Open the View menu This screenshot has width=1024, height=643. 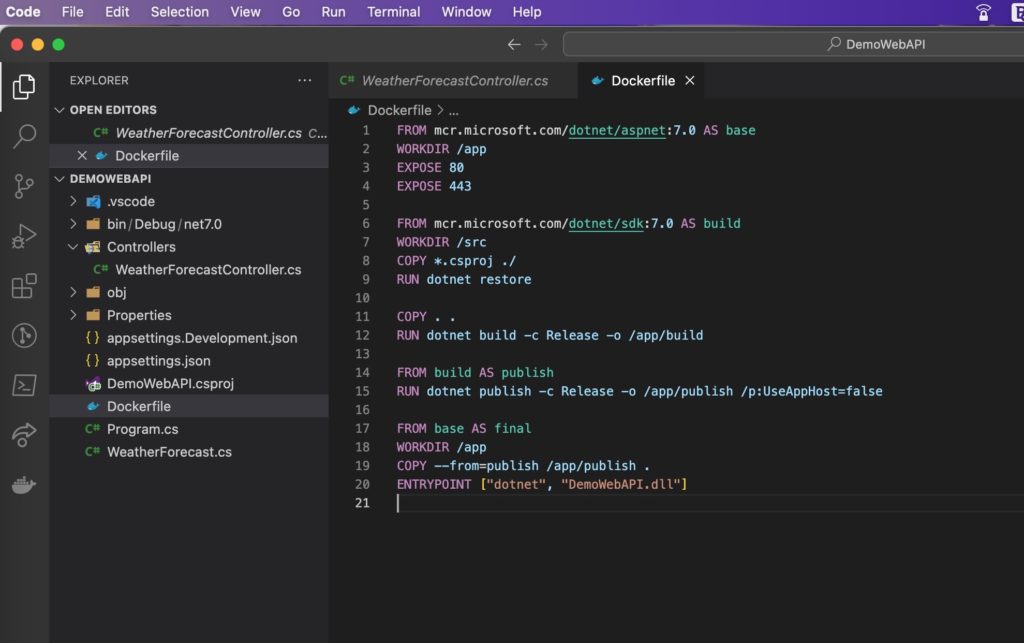point(245,12)
